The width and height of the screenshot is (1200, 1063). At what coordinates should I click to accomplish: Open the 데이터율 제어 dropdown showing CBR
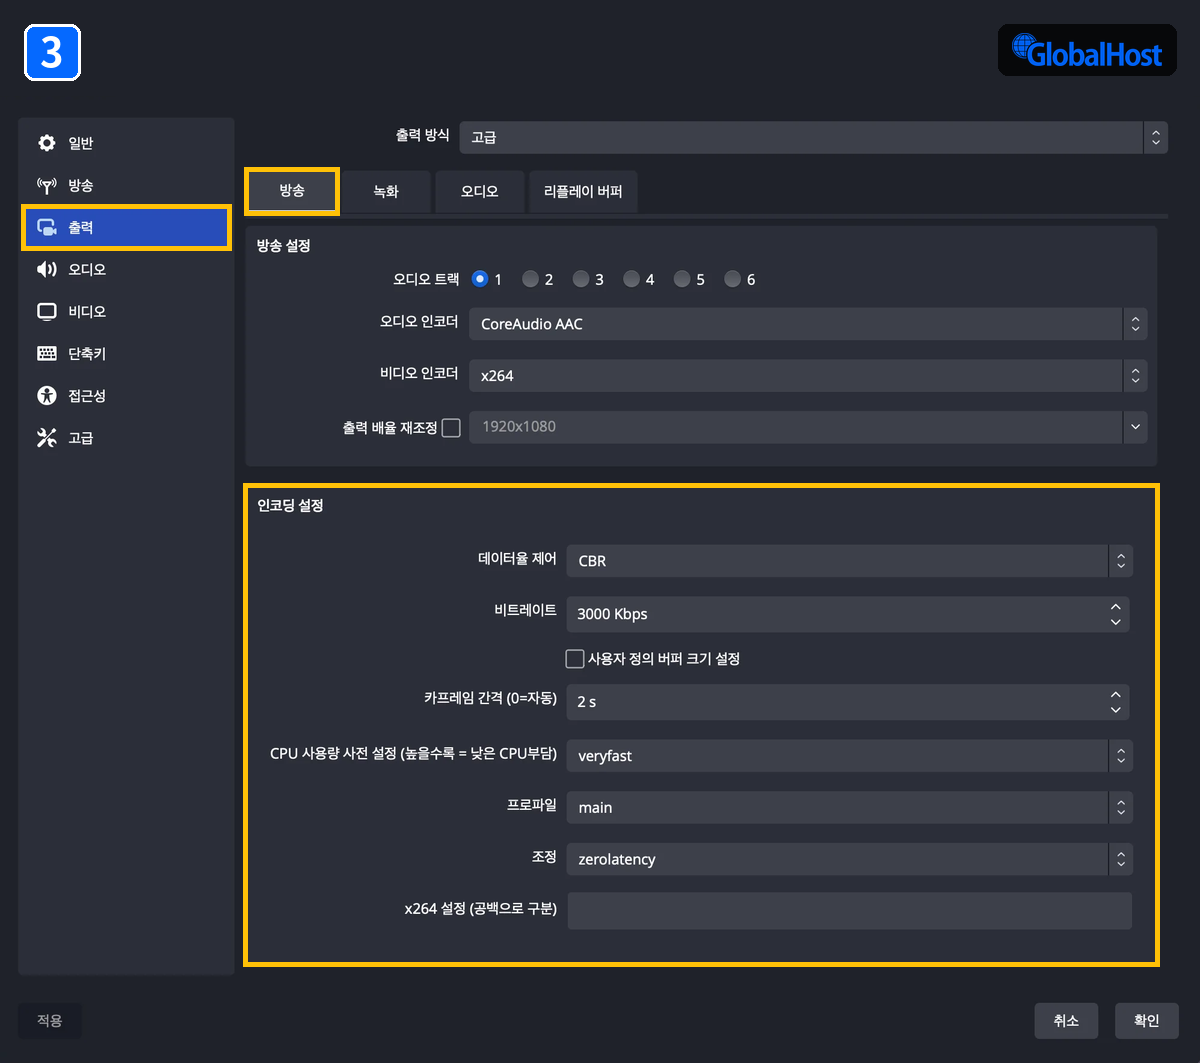pyautogui.click(x=850, y=561)
